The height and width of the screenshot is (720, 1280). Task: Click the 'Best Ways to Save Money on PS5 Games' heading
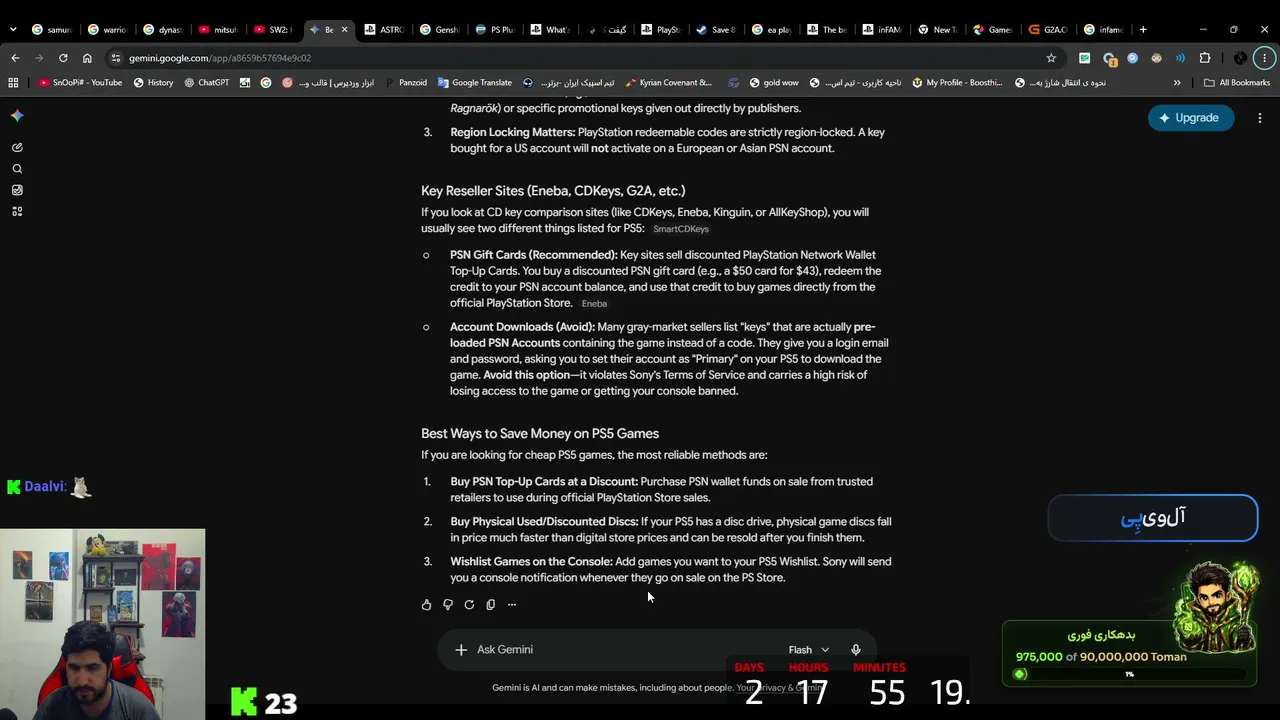coord(540,434)
